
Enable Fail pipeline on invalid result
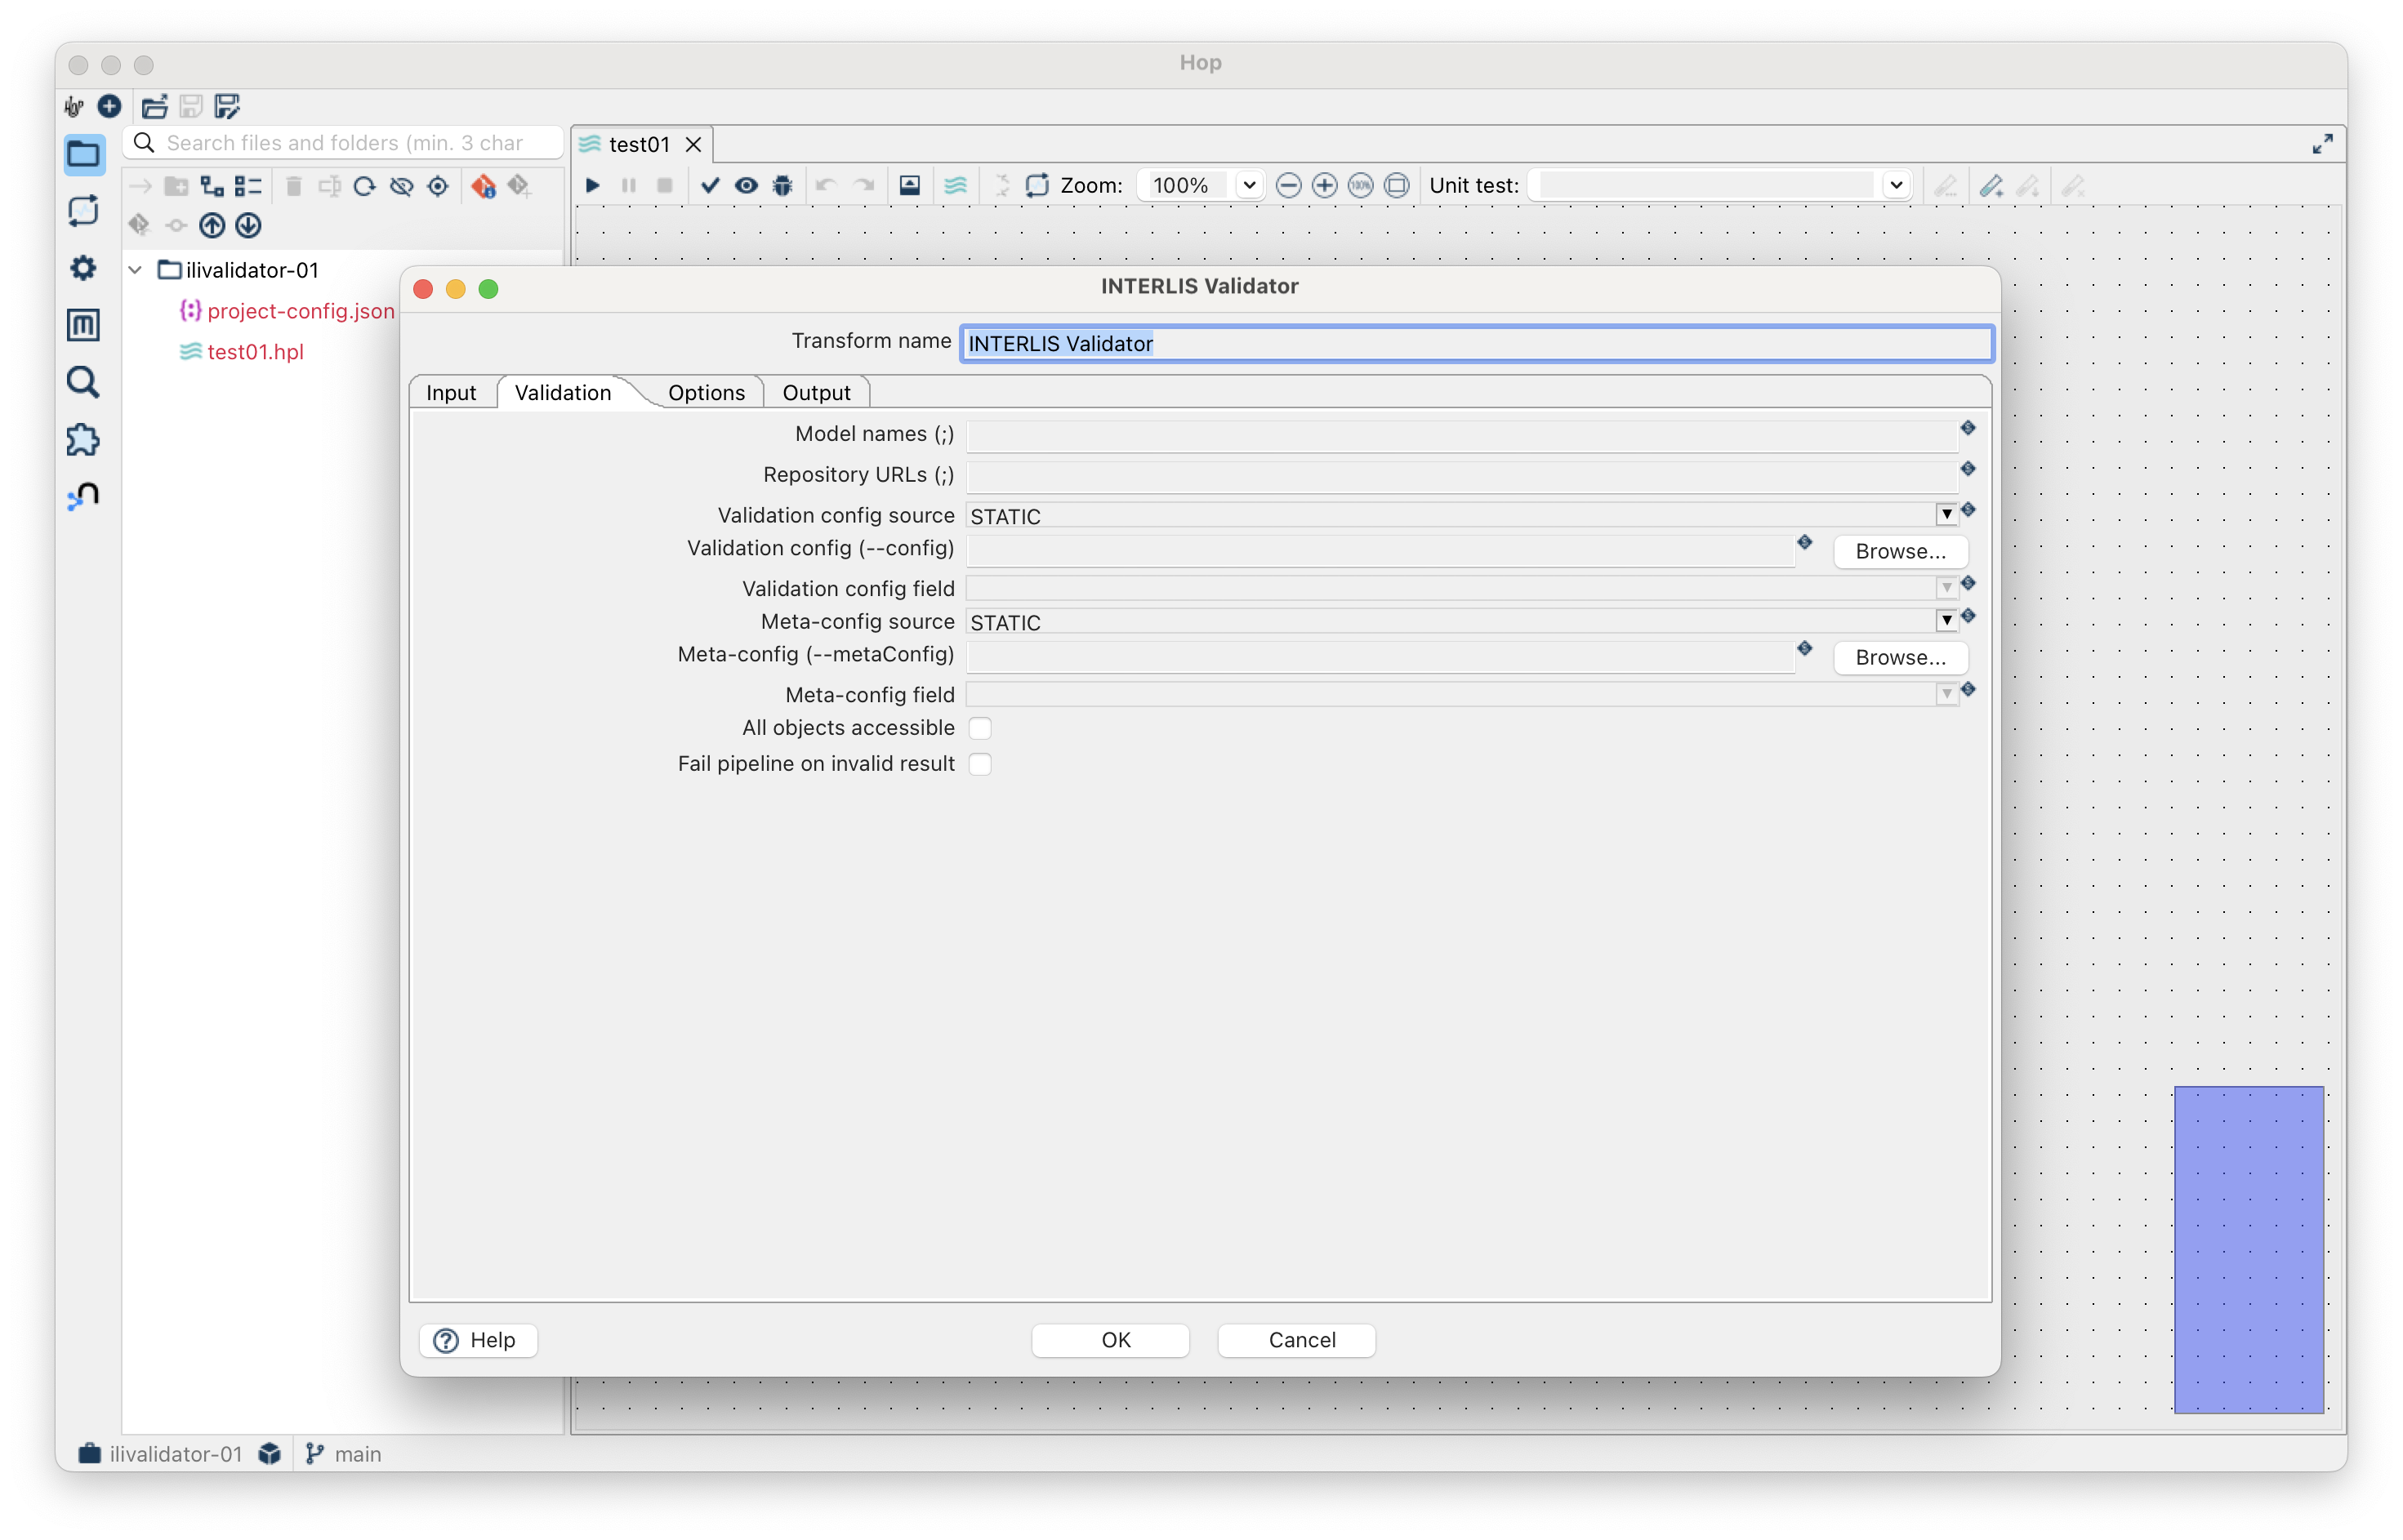(x=980, y=764)
